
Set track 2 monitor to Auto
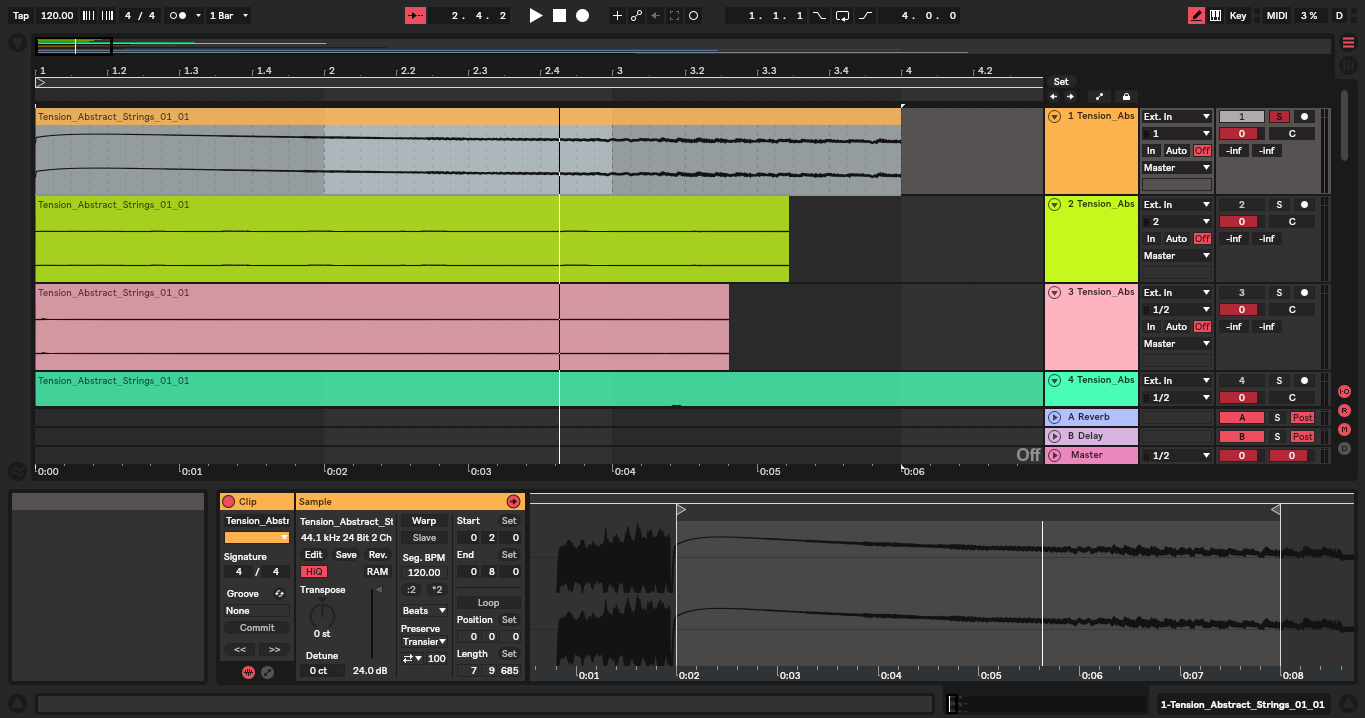(1176, 239)
